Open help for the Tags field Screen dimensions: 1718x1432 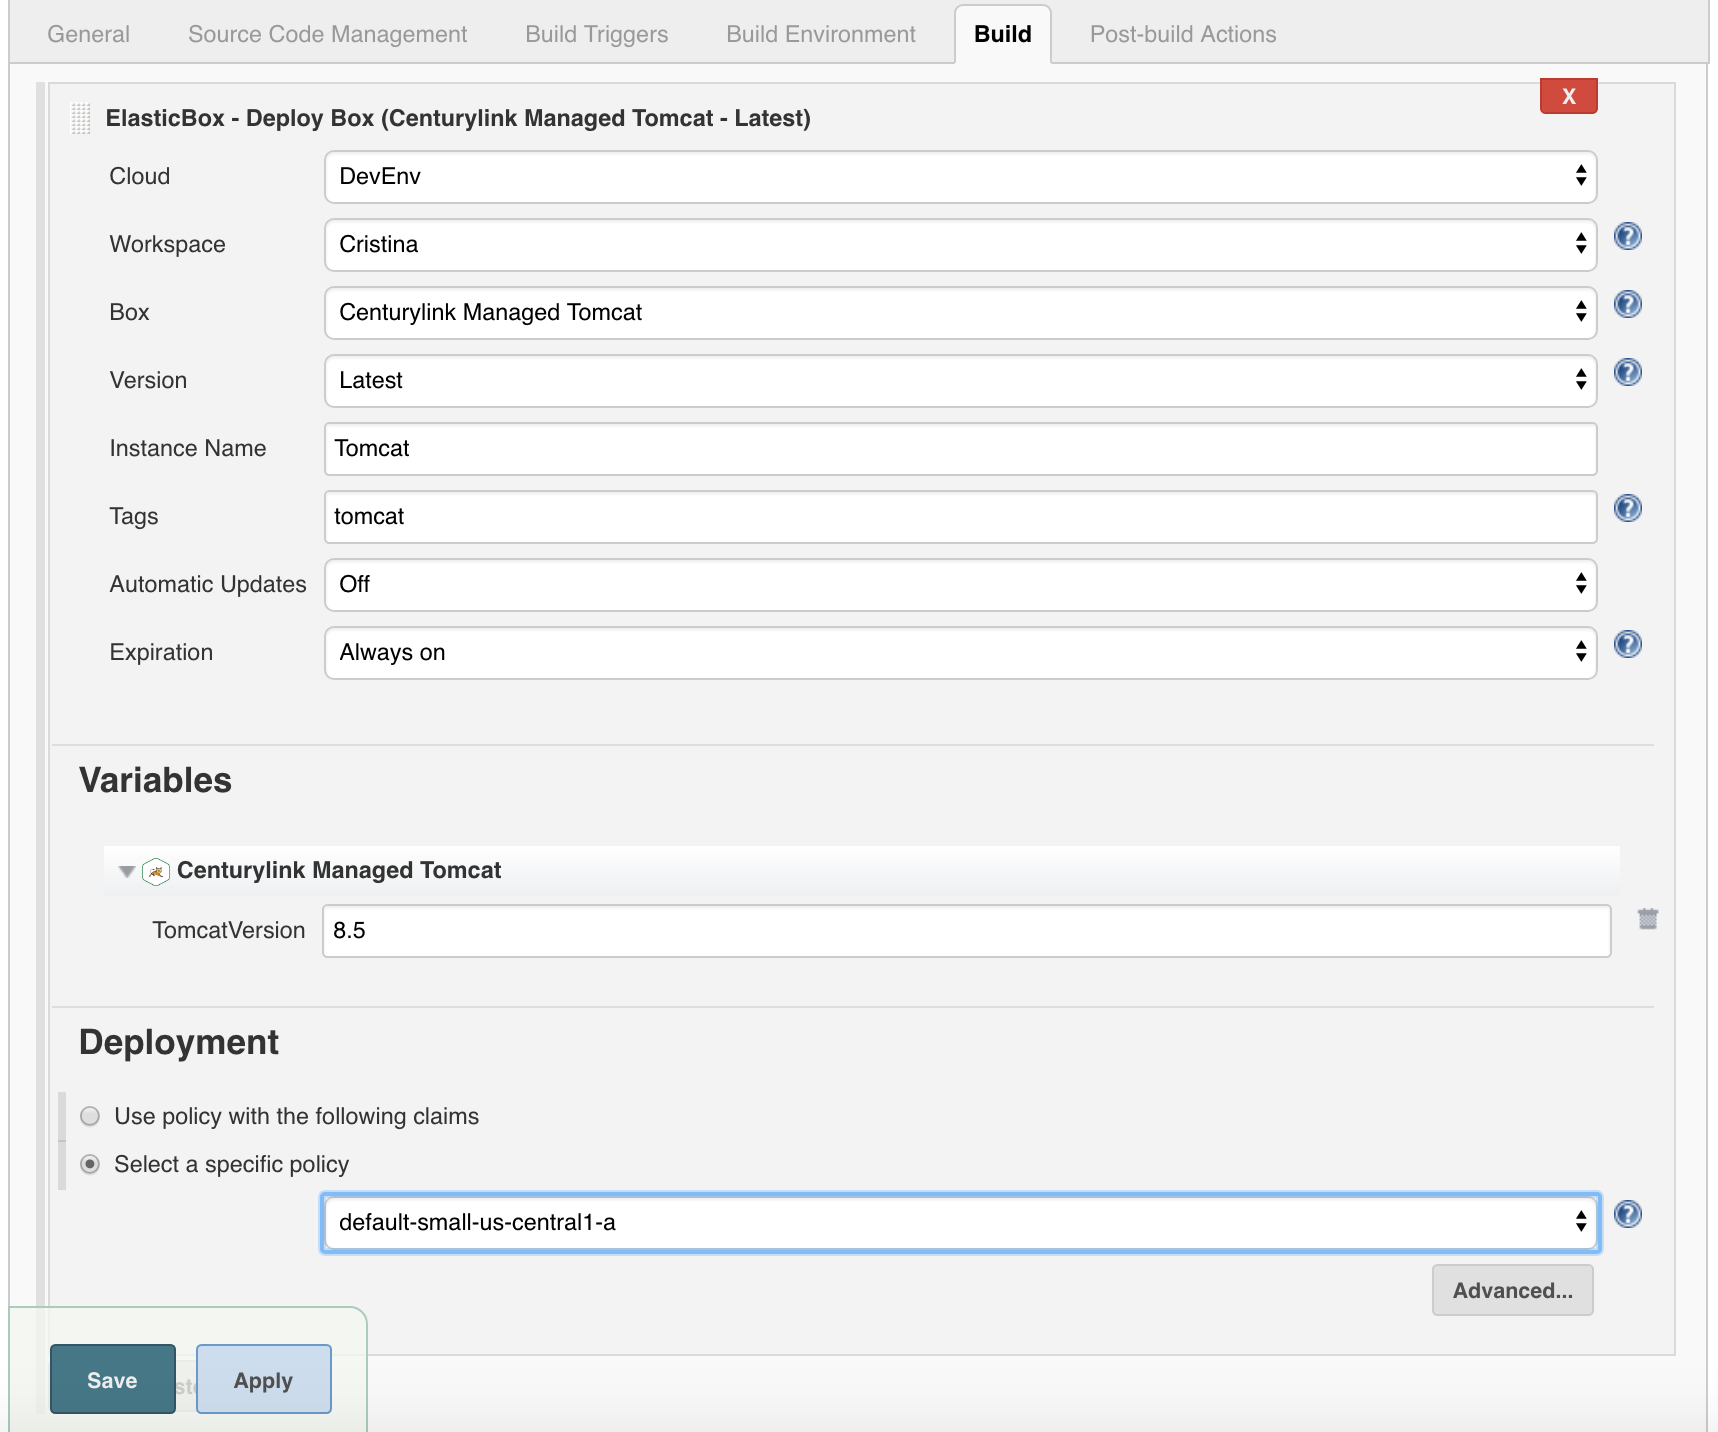pyautogui.click(x=1627, y=509)
